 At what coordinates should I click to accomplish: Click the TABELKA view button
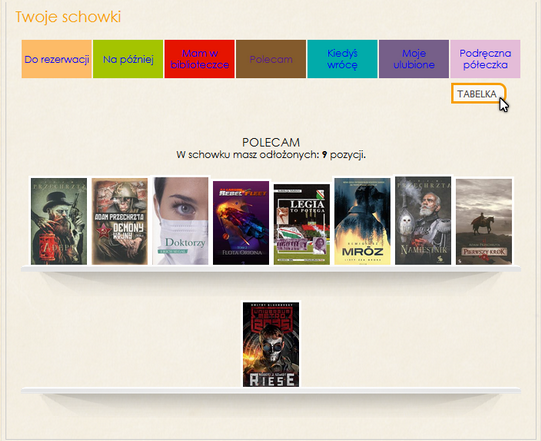point(478,94)
